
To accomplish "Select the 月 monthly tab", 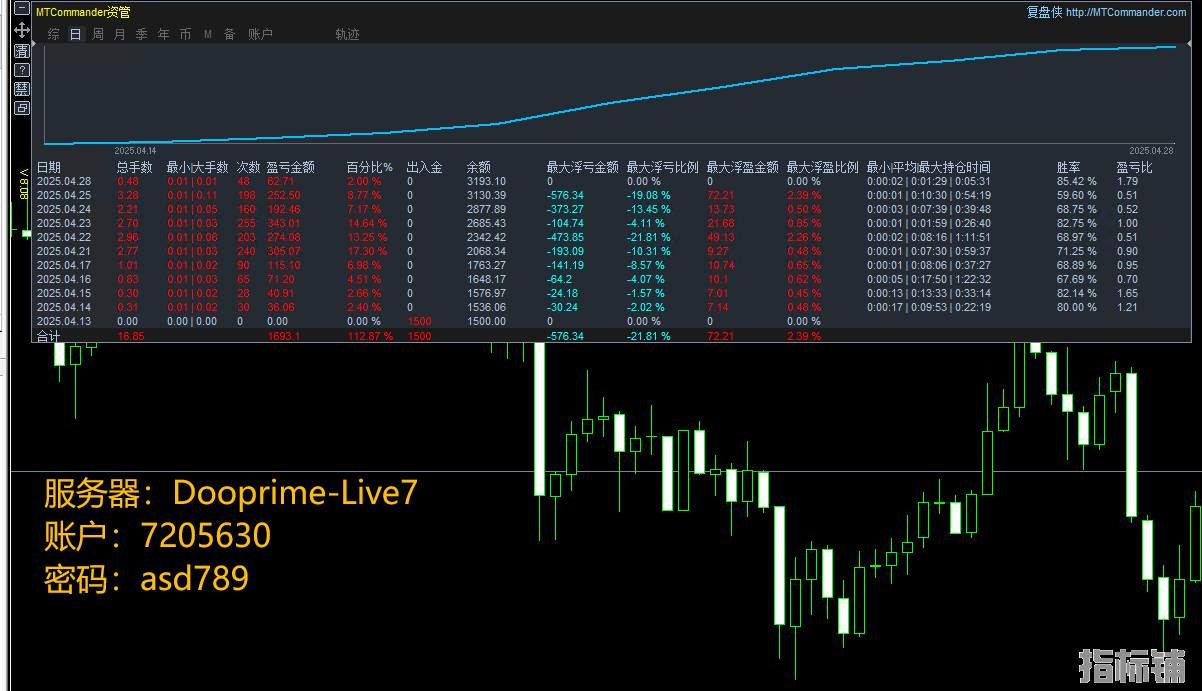I will pos(120,34).
